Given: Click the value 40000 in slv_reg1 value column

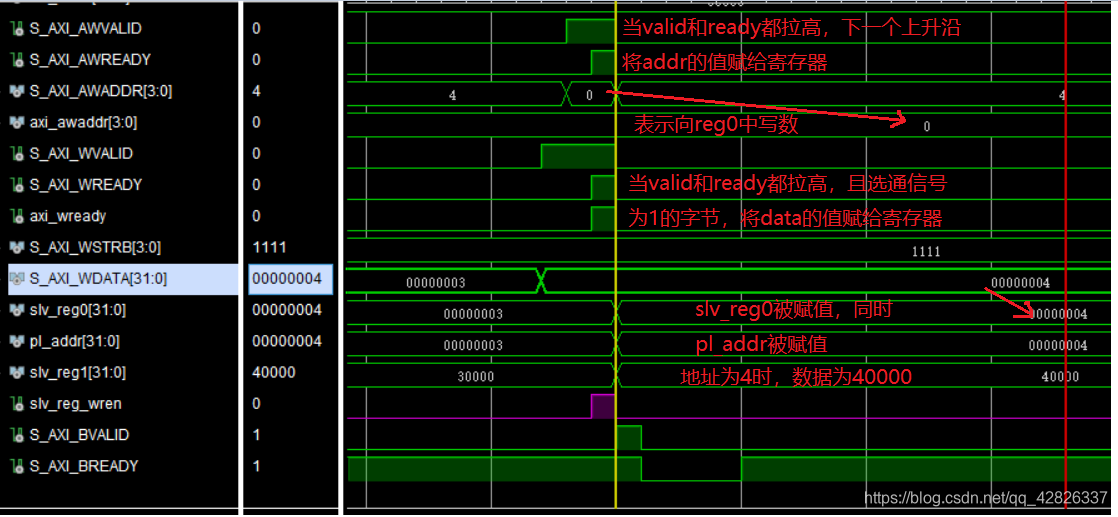Looking at the screenshot, I should (274, 372).
